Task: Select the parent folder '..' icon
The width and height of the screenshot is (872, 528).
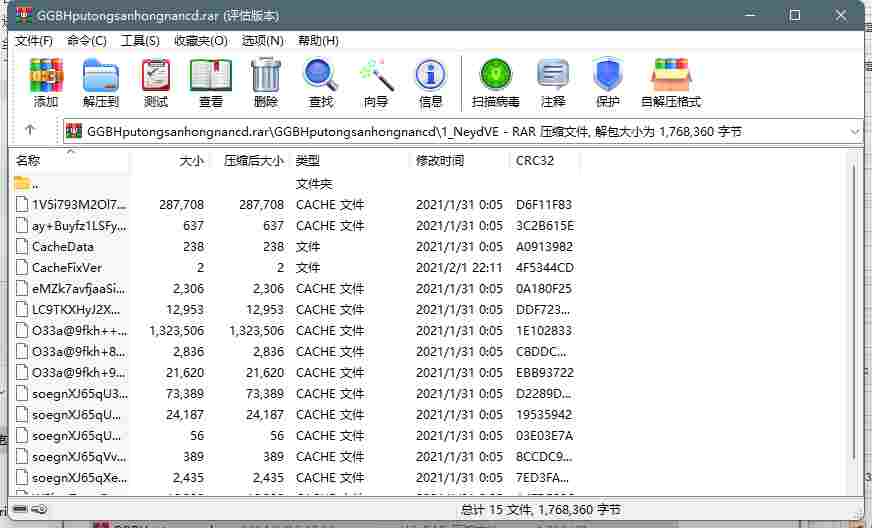Action: click(x=22, y=183)
